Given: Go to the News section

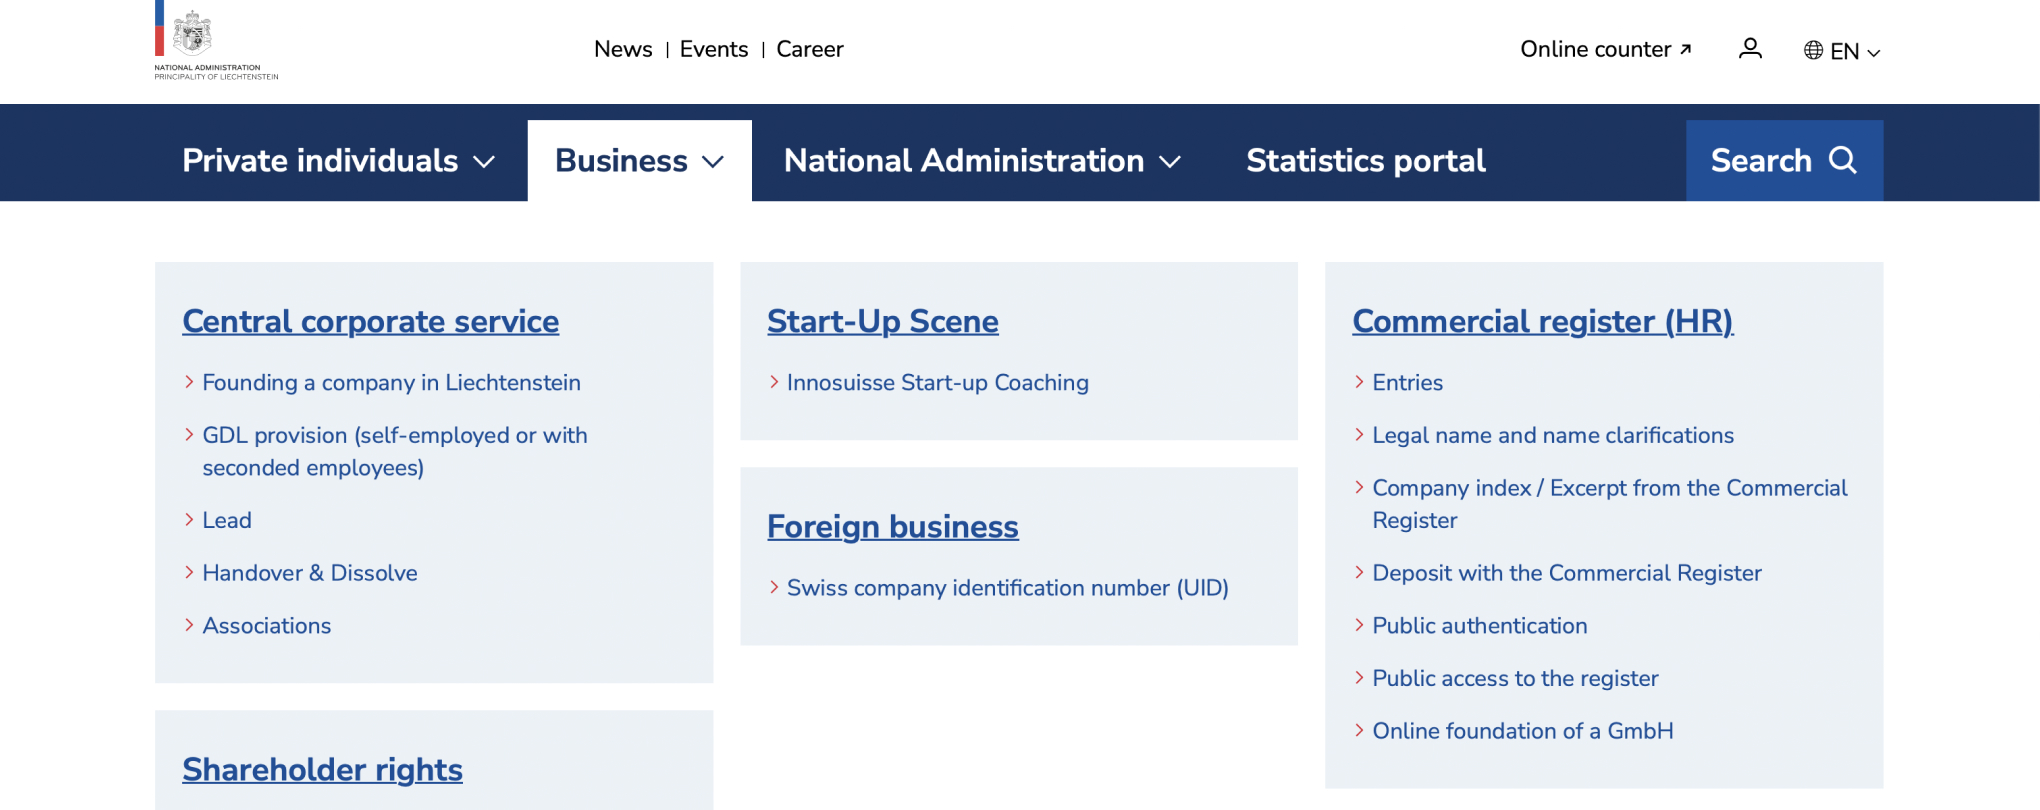Looking at the screenshot, I should coord(622,49).
